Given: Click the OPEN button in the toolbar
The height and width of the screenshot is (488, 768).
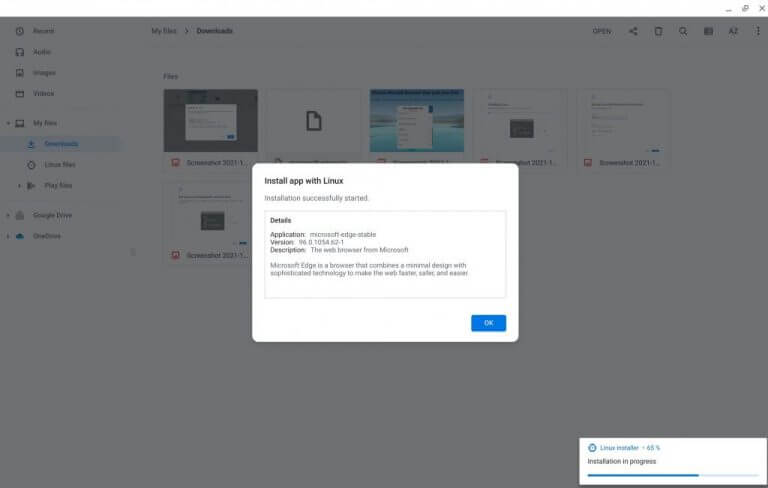Looking at the screenshot, I should [602, 31].
